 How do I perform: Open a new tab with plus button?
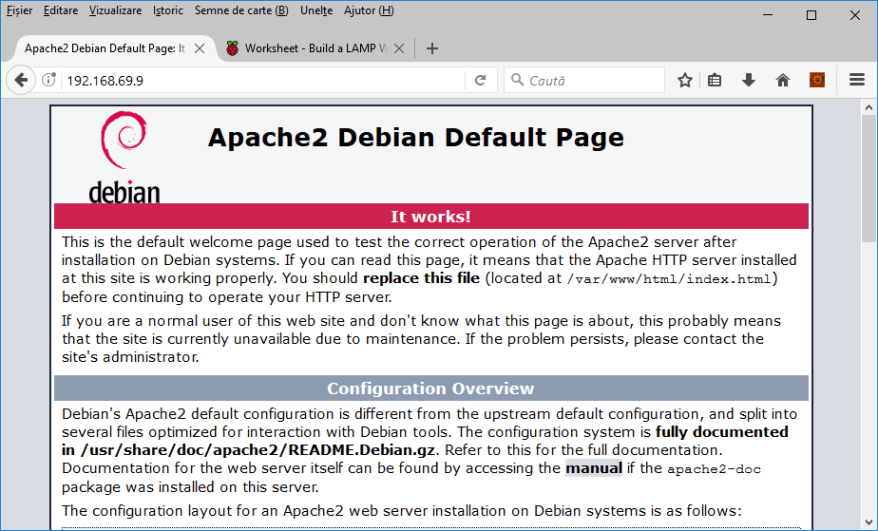pos(432,49)
